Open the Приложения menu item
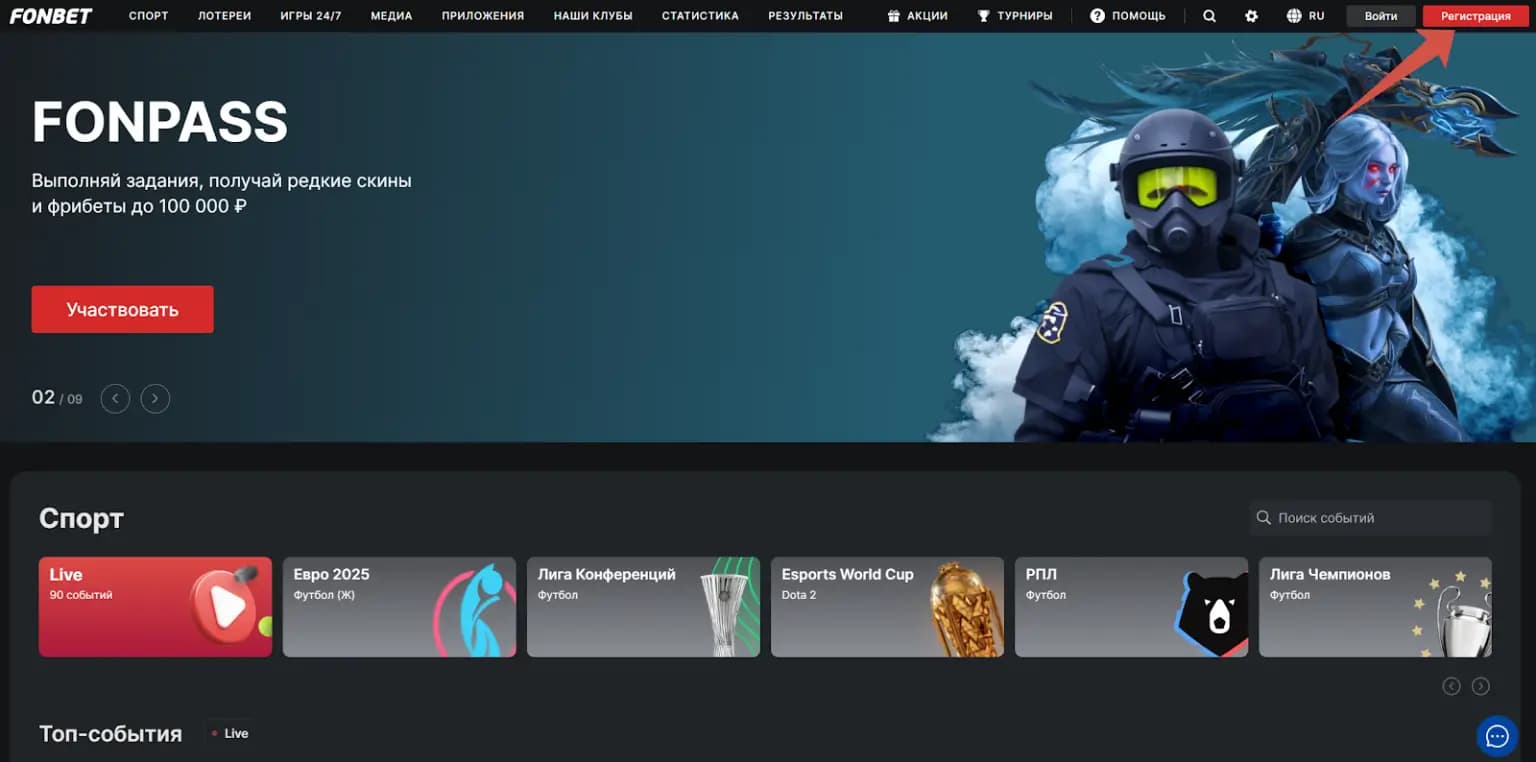The image size is (1536, 762). pyautogui.click(x=483, y=16)
